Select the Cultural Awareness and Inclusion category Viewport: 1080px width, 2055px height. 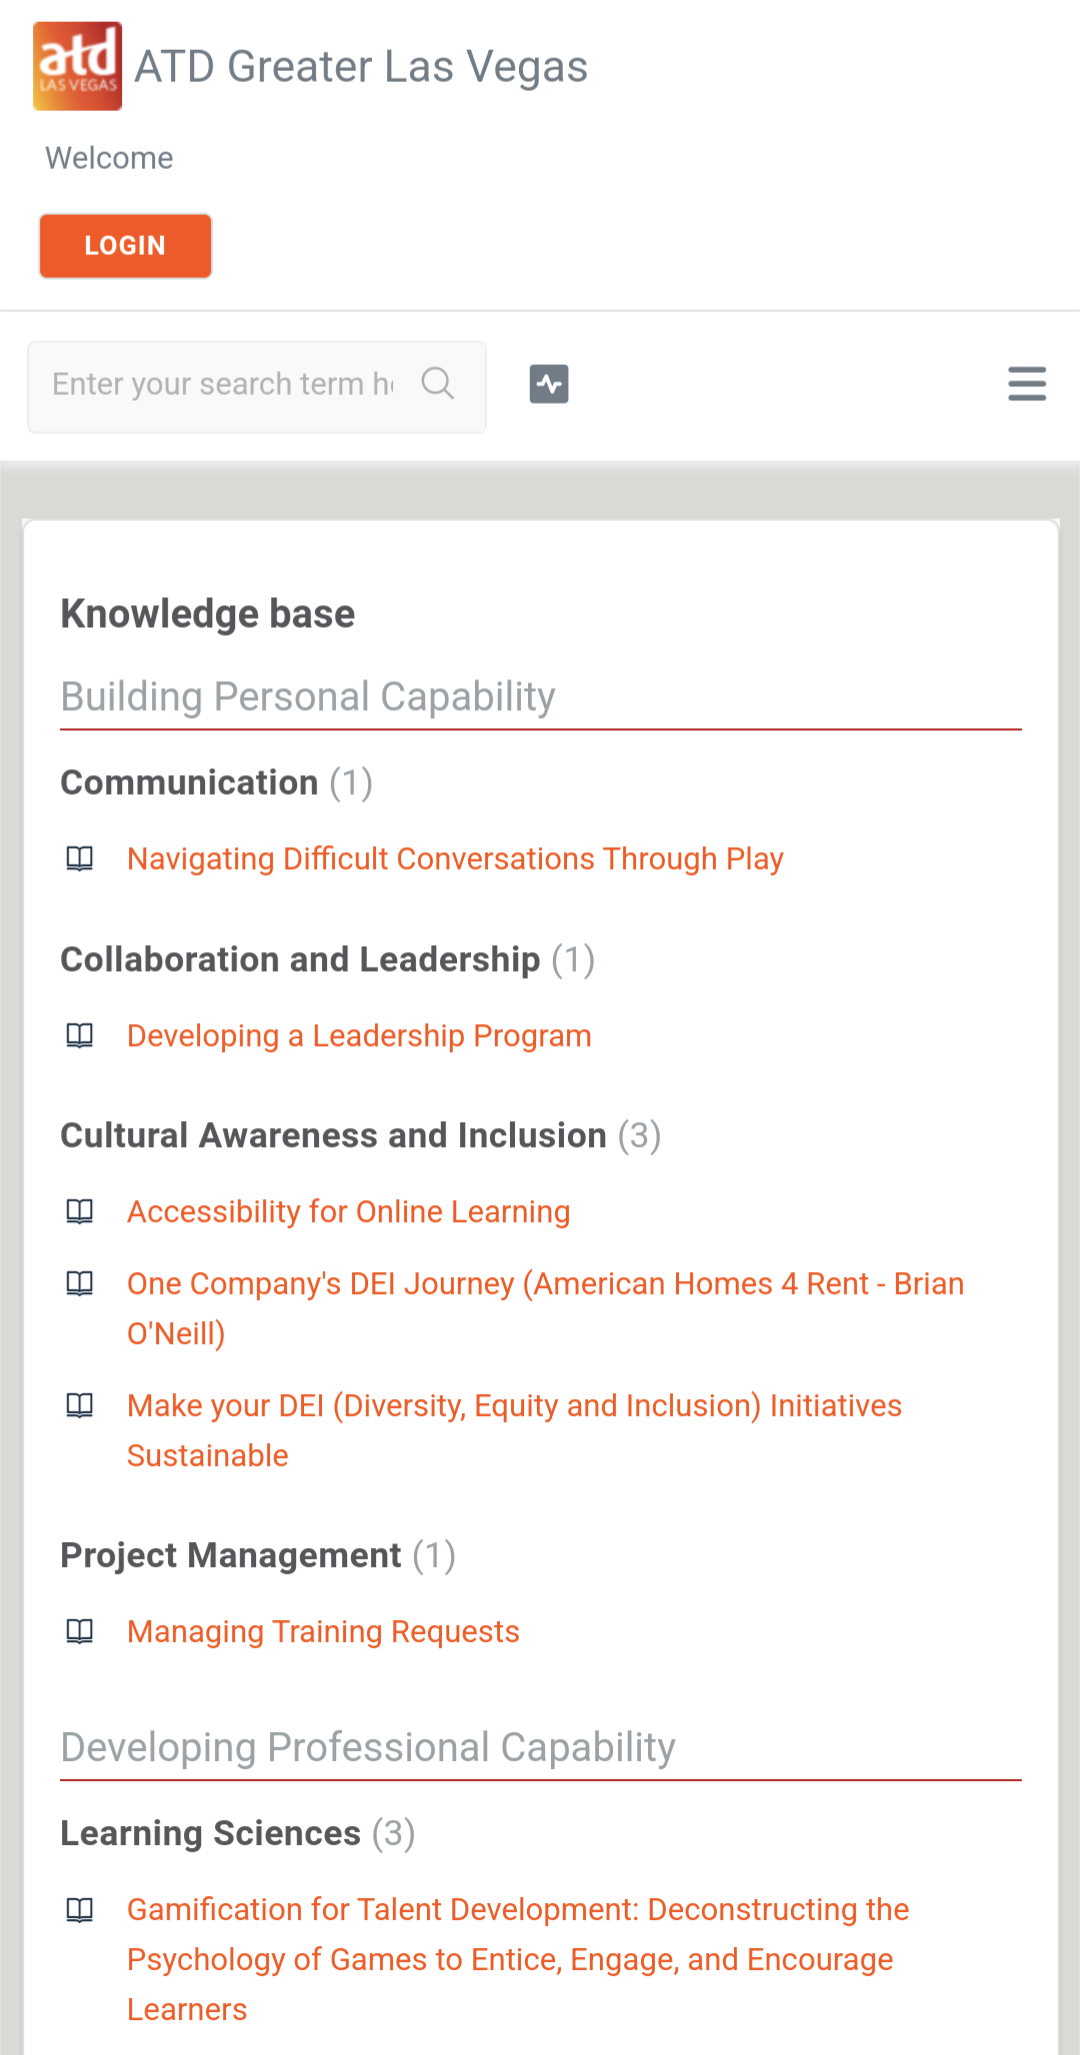point(333,1136)
